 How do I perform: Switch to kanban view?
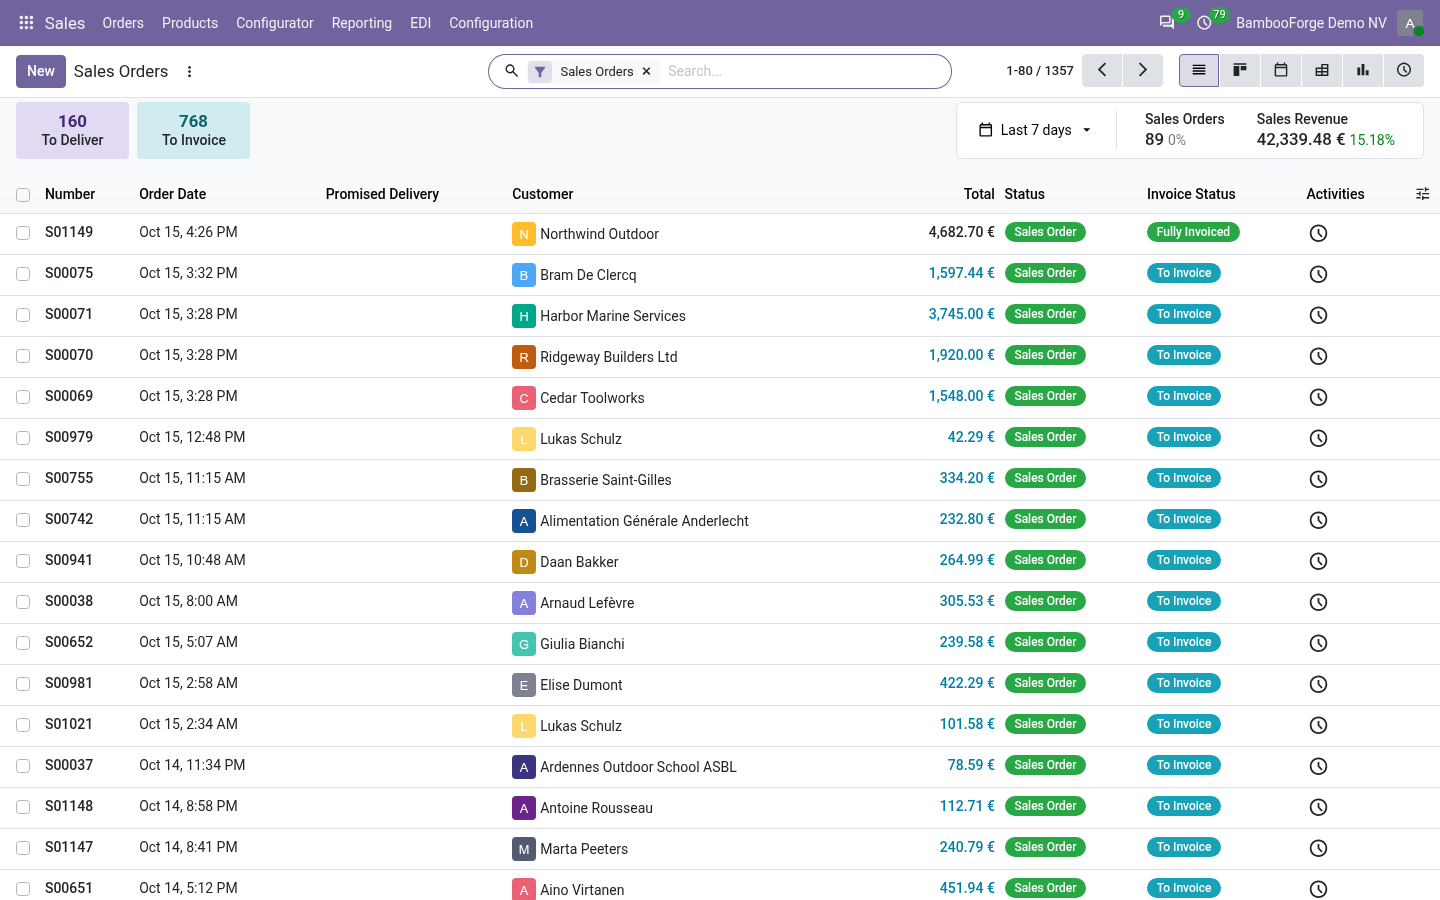tap(1240, 71)
